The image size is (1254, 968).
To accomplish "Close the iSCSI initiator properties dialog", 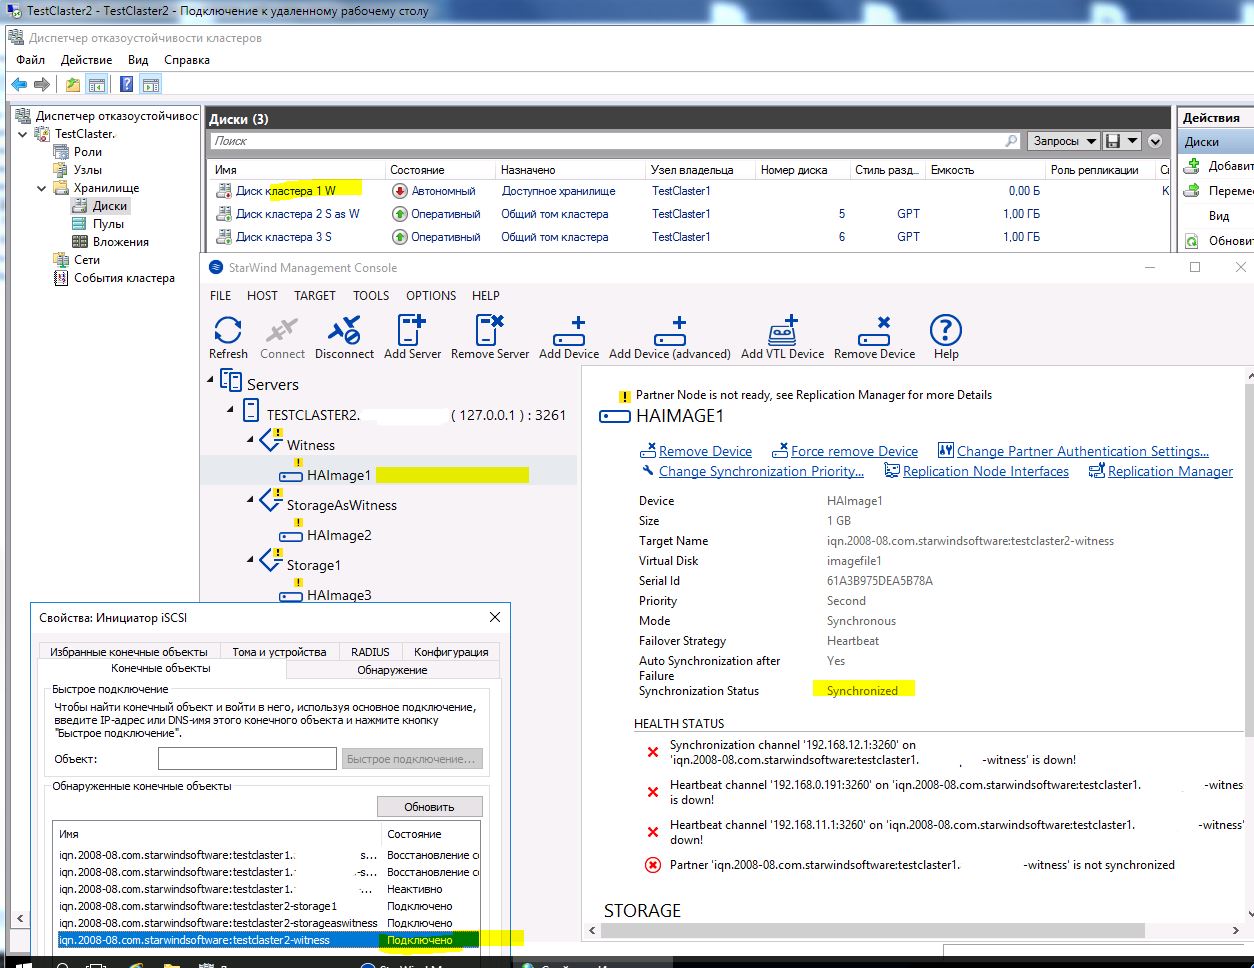I will (x=494, y=617).
